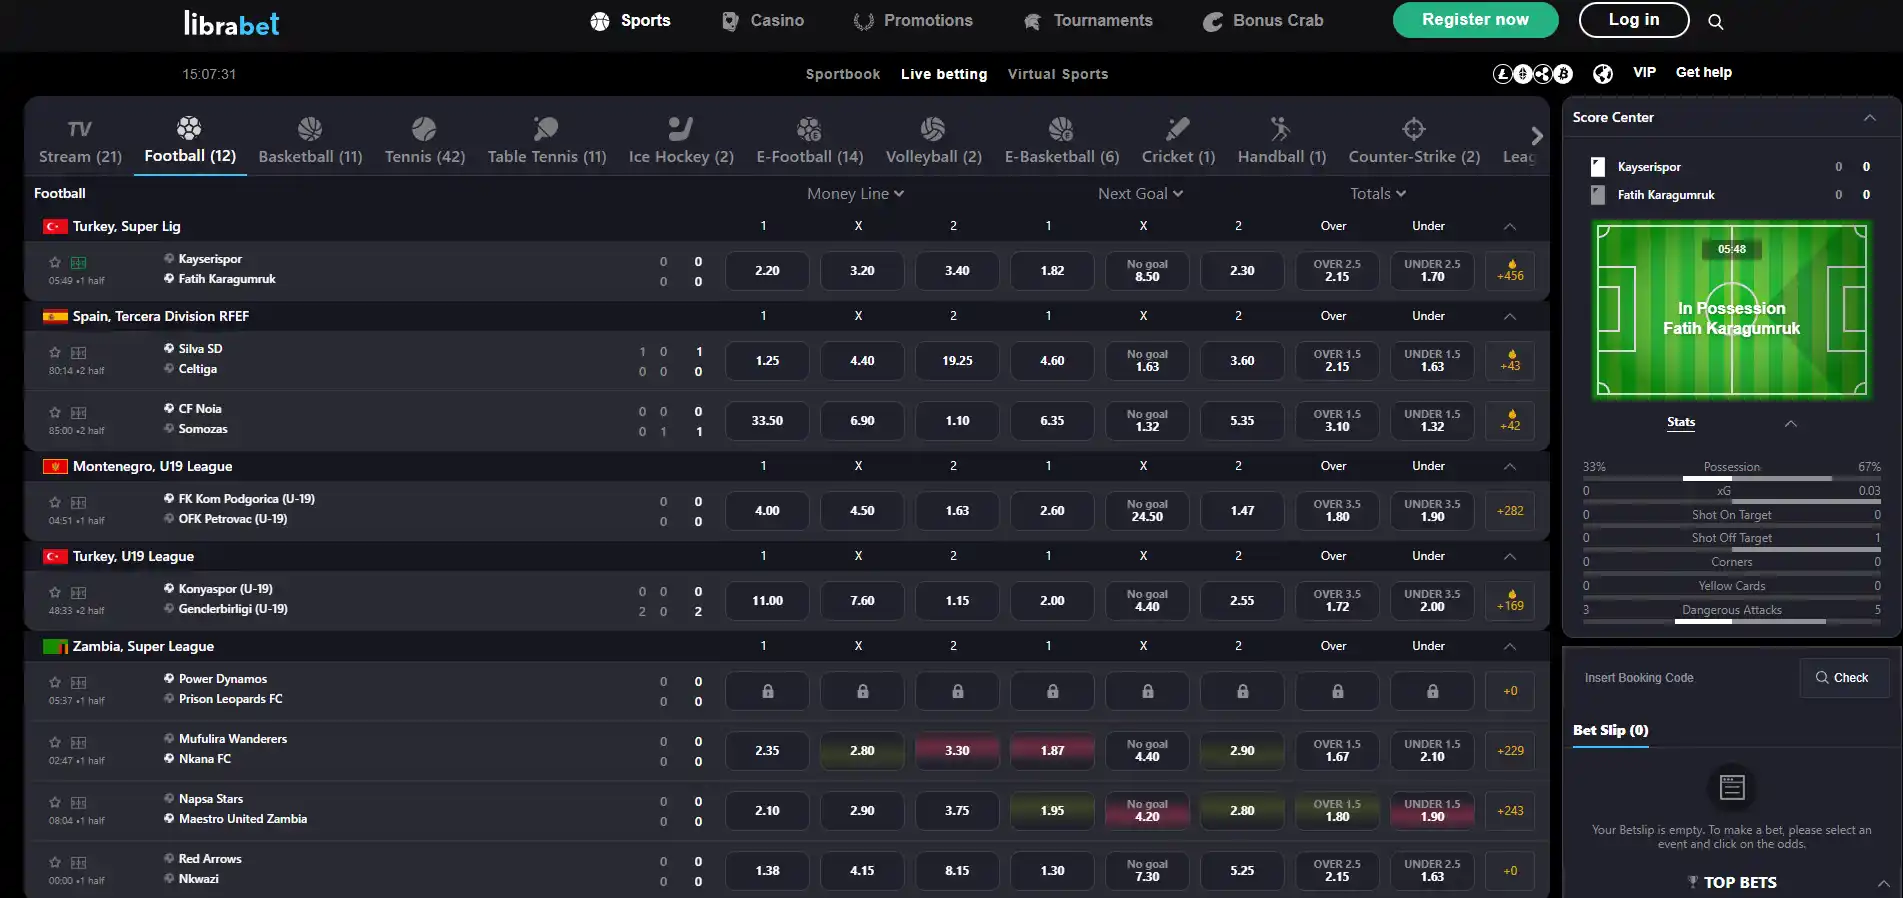Open scoreboard icon for CF Noia match
The height and width of the screenshot is (898, 1903).
[78, 413]
